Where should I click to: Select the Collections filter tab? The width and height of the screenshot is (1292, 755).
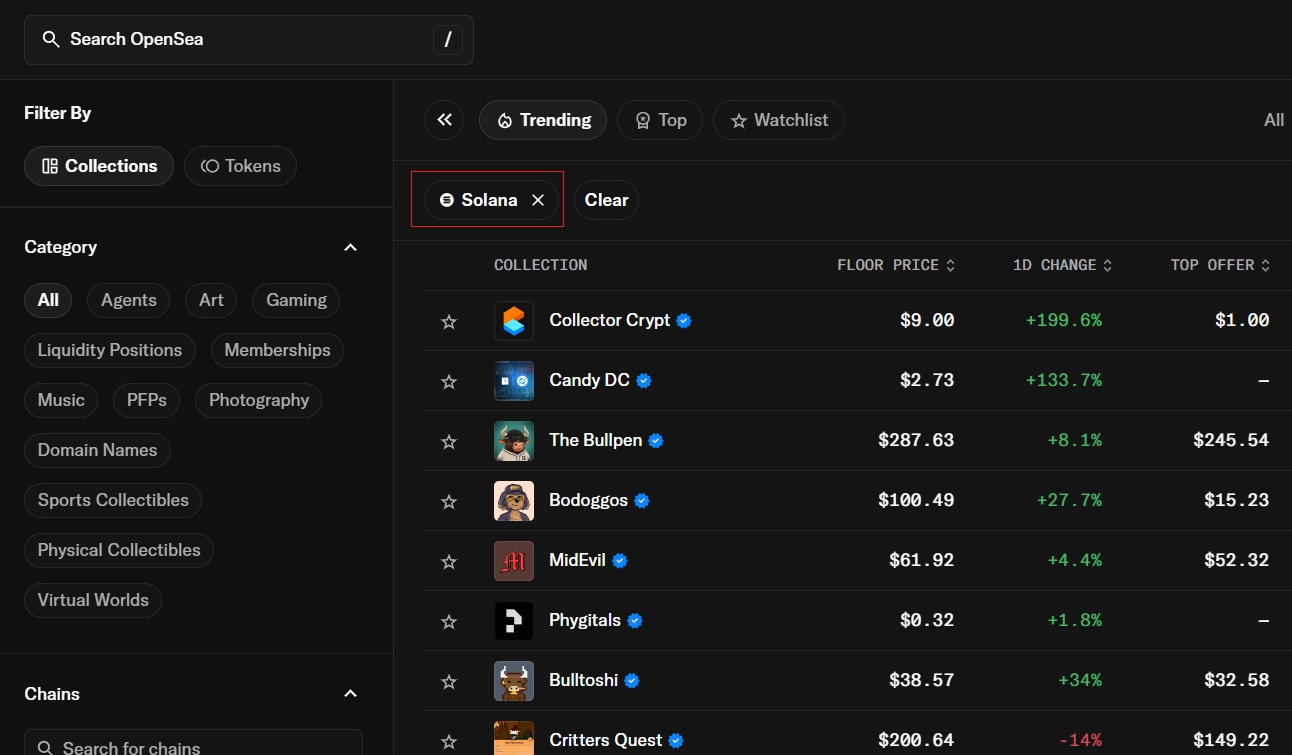click(99, 166)
